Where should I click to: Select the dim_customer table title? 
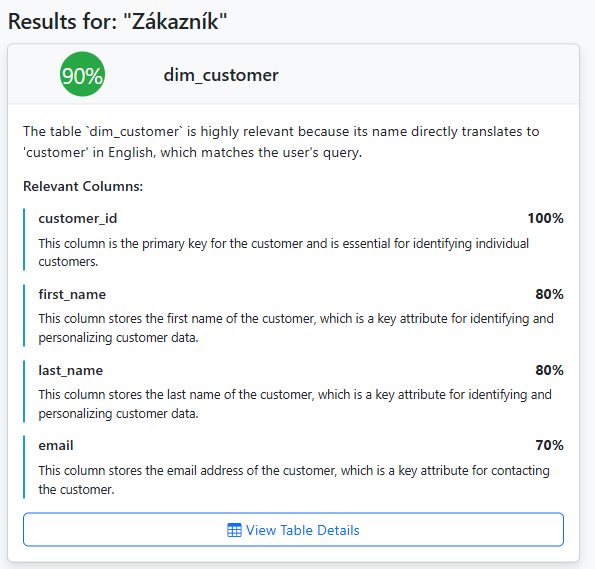(221, 75)
